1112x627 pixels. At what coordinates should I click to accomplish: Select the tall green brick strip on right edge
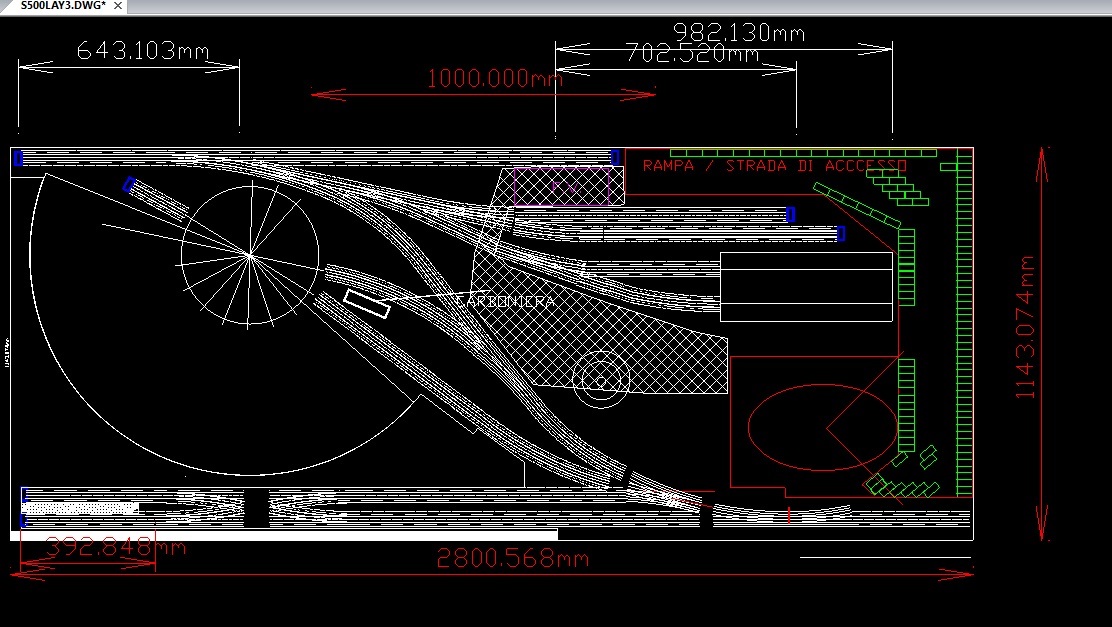[x=965, y=322]
